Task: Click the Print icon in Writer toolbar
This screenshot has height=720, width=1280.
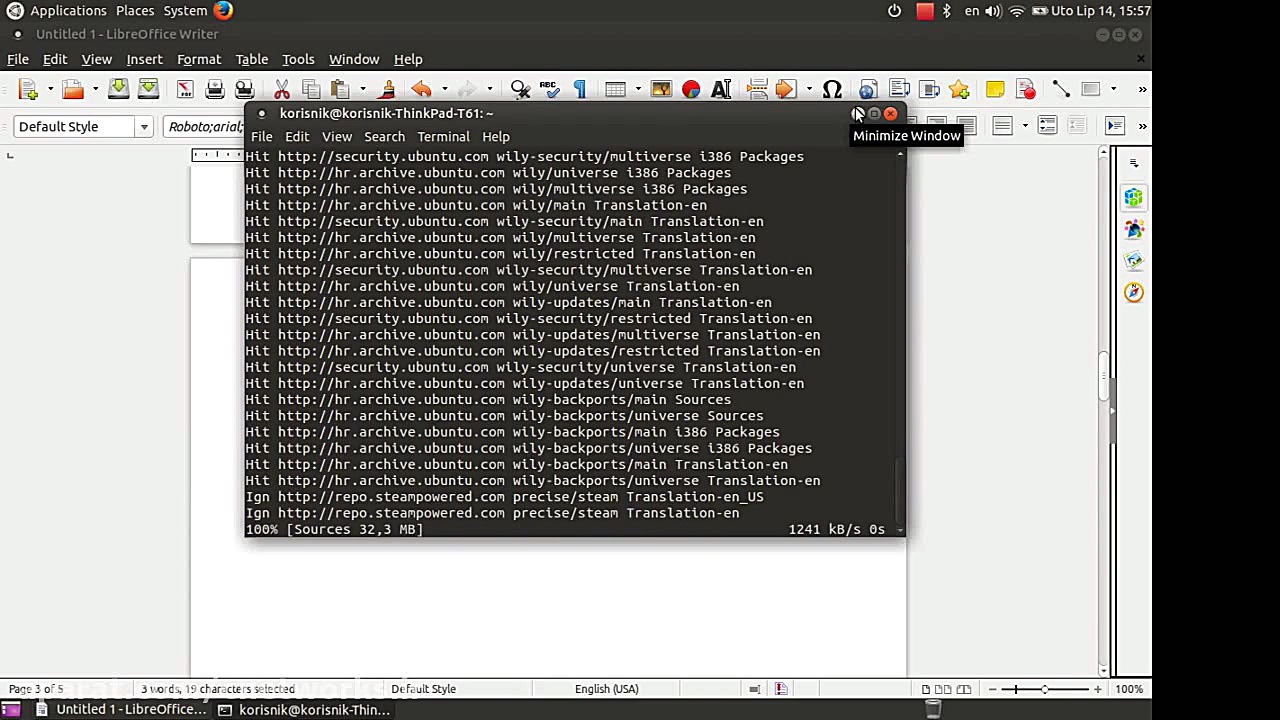Action: coord(214,90)
